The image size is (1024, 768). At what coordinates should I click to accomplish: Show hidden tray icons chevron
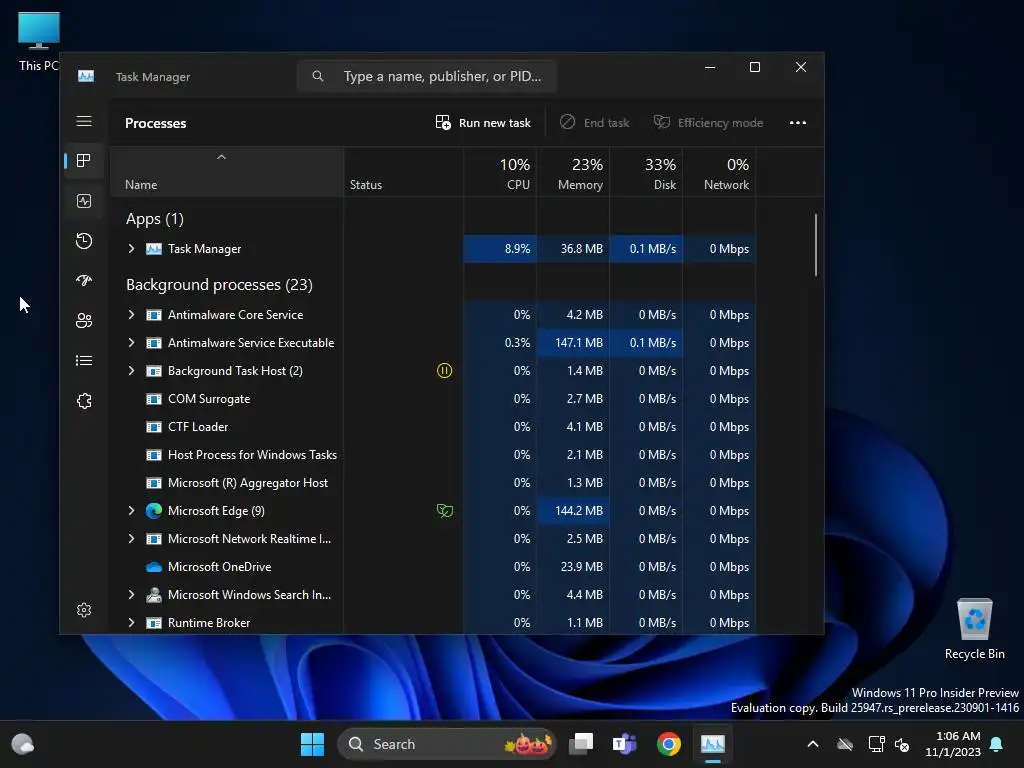[813, 744]
